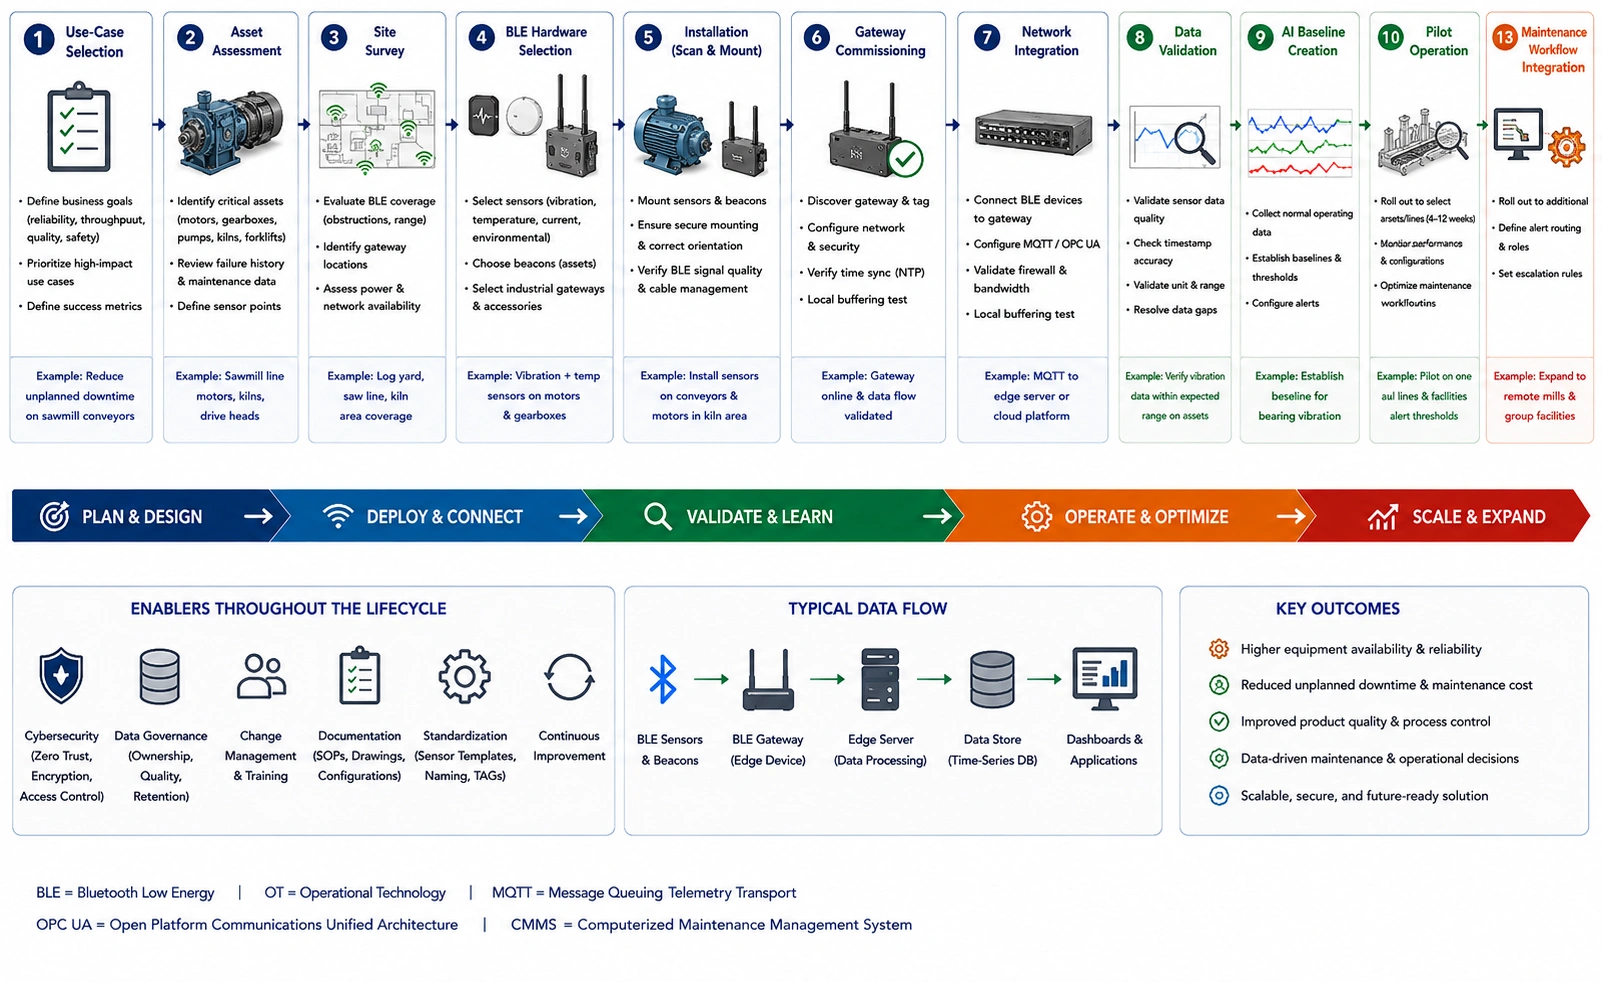The width and height of the screenshot is (1602, 982).
Task: Click "BLE = Bluetooth Low Energy" legend
Action: point(125,893)
